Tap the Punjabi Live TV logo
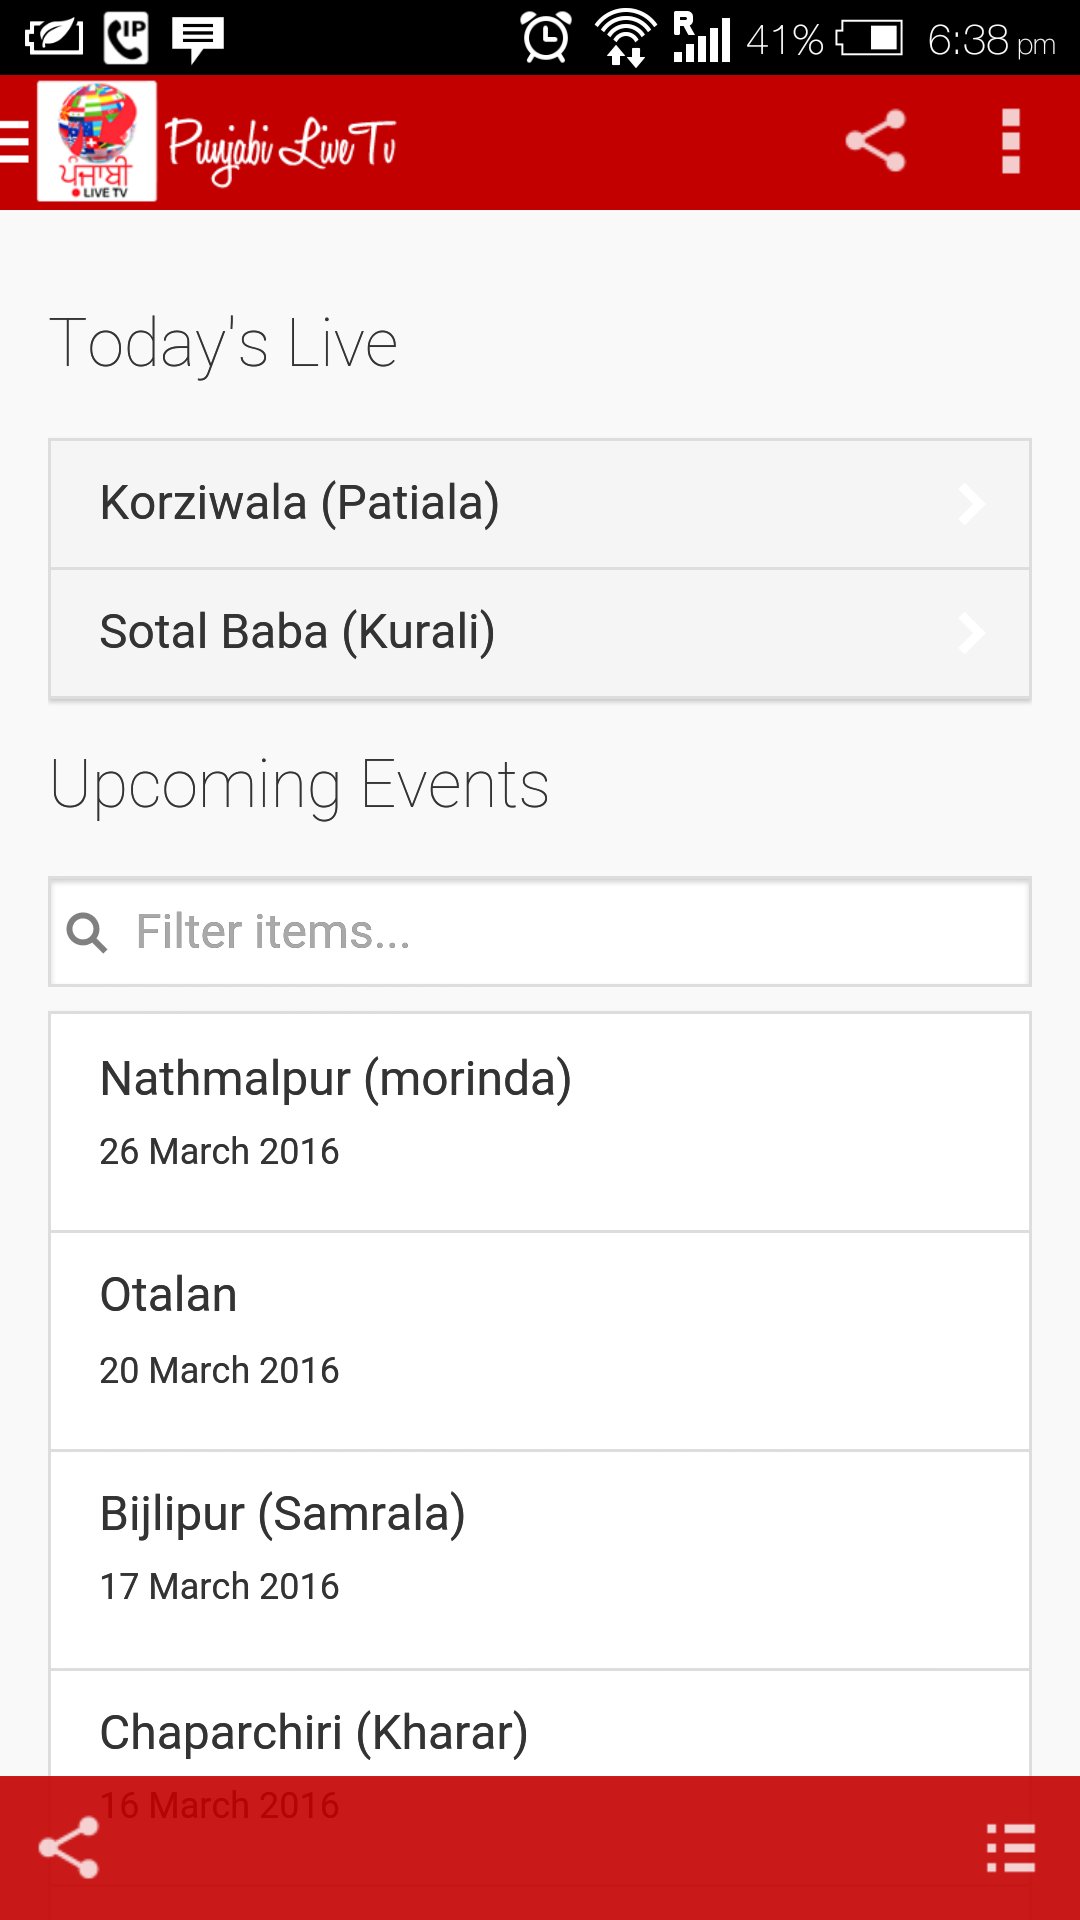Viewport: 1080px width, 1920px height. click(97, 141)
